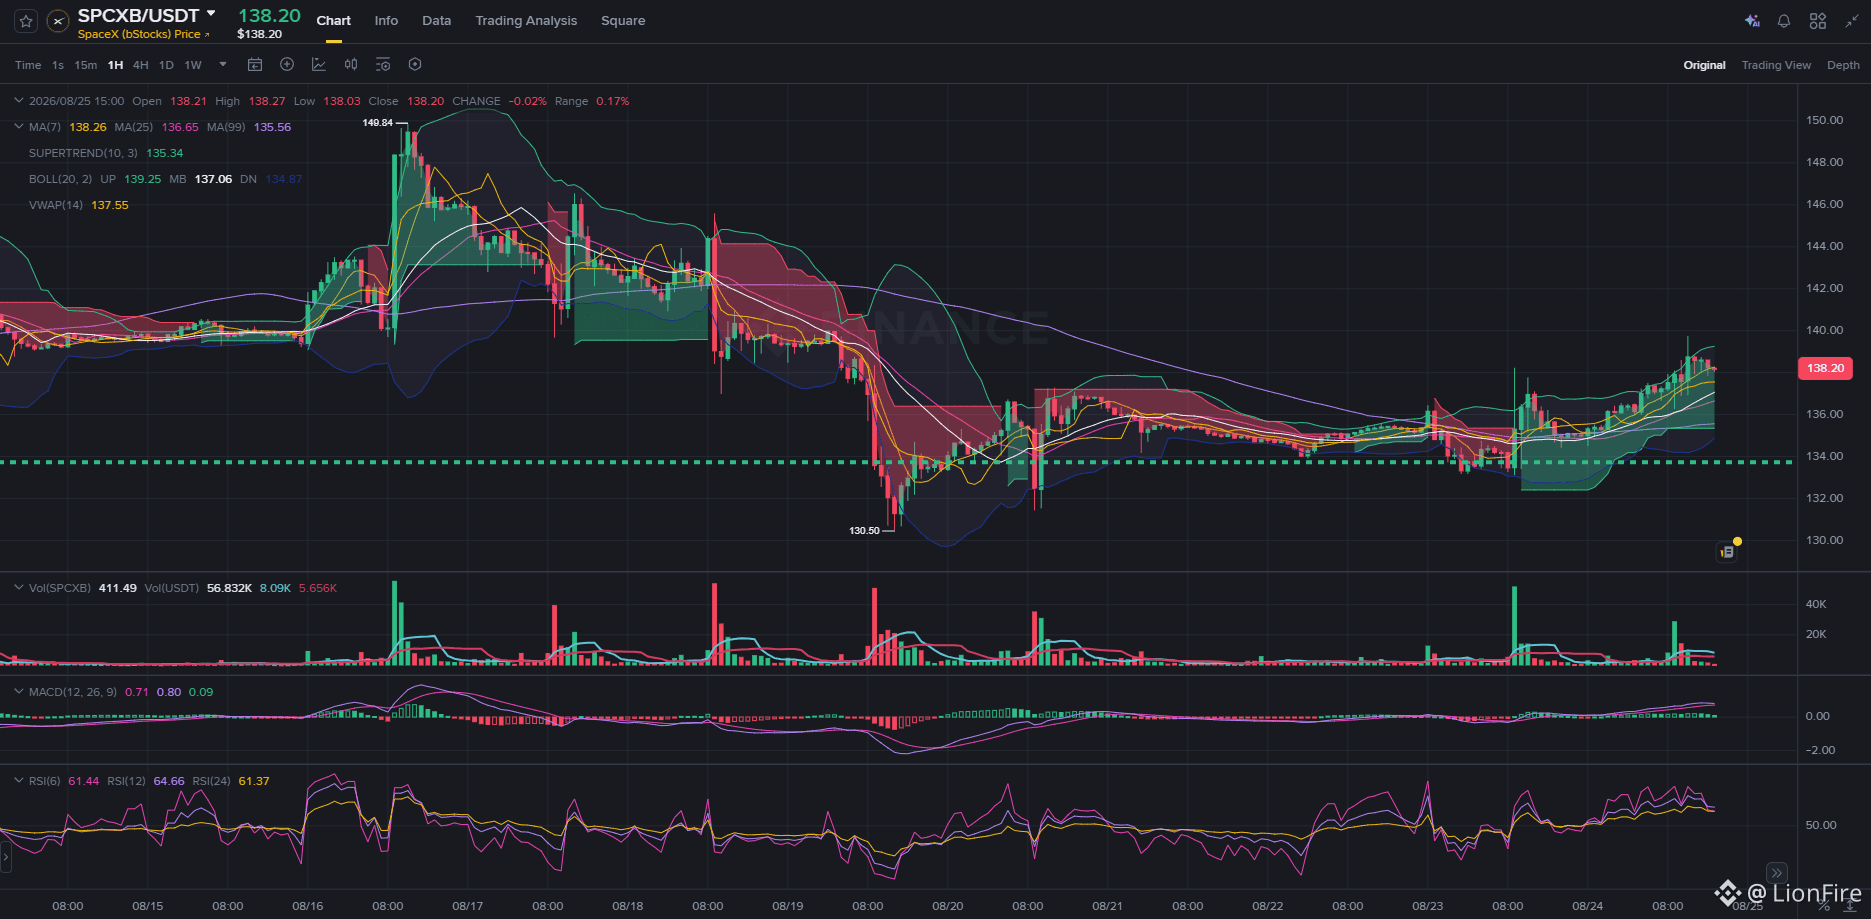Image resolution: width=1871 pixels, height=919 pixels.
Task: Click the 130.50 low price marker
Action: click(x=864, y=531)
